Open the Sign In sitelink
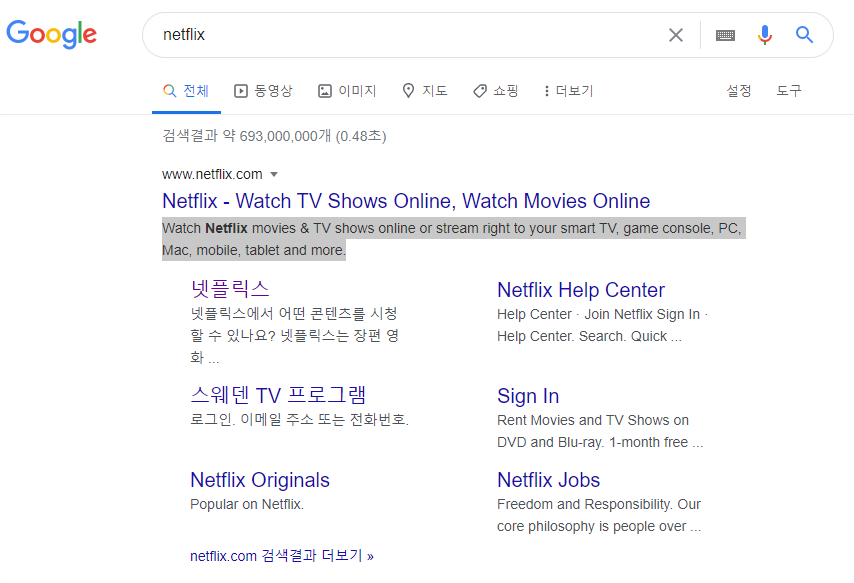The width and height of the screenshot is (854, 583). coord(528,396)
